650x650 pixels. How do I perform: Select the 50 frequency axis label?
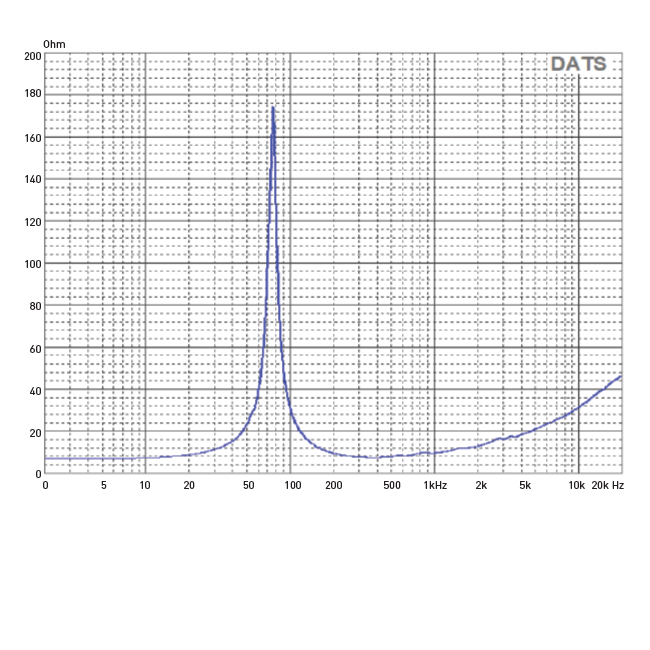pos(248,485)
